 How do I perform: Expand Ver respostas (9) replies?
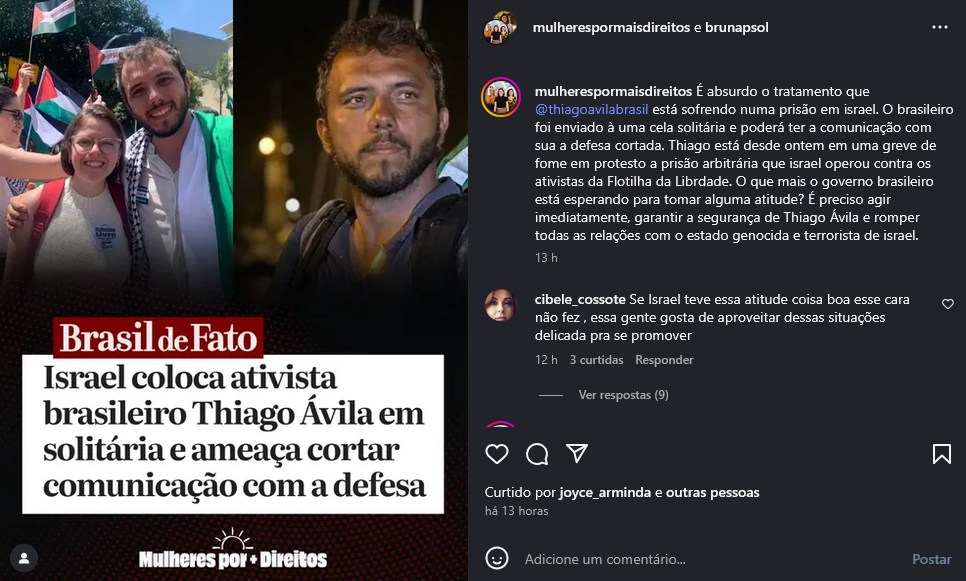(623, 395)
